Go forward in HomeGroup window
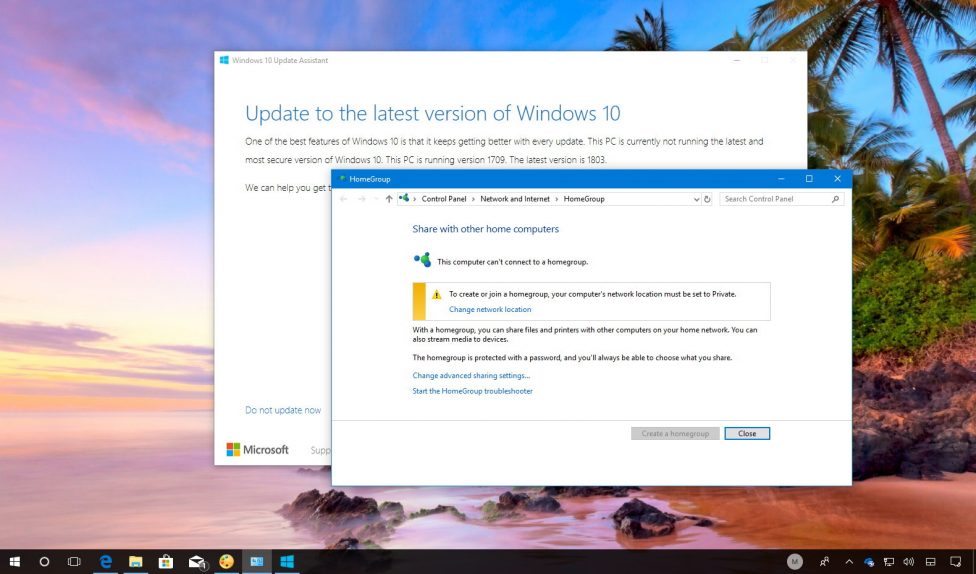 click(362, 199)
